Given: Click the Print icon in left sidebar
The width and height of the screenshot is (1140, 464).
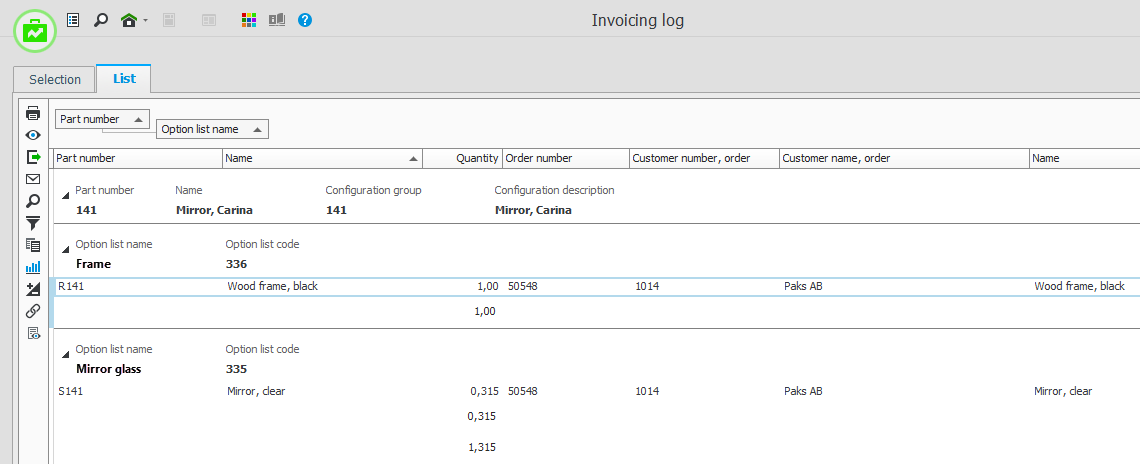Looking at the screenshot, I should pos(33,113).
